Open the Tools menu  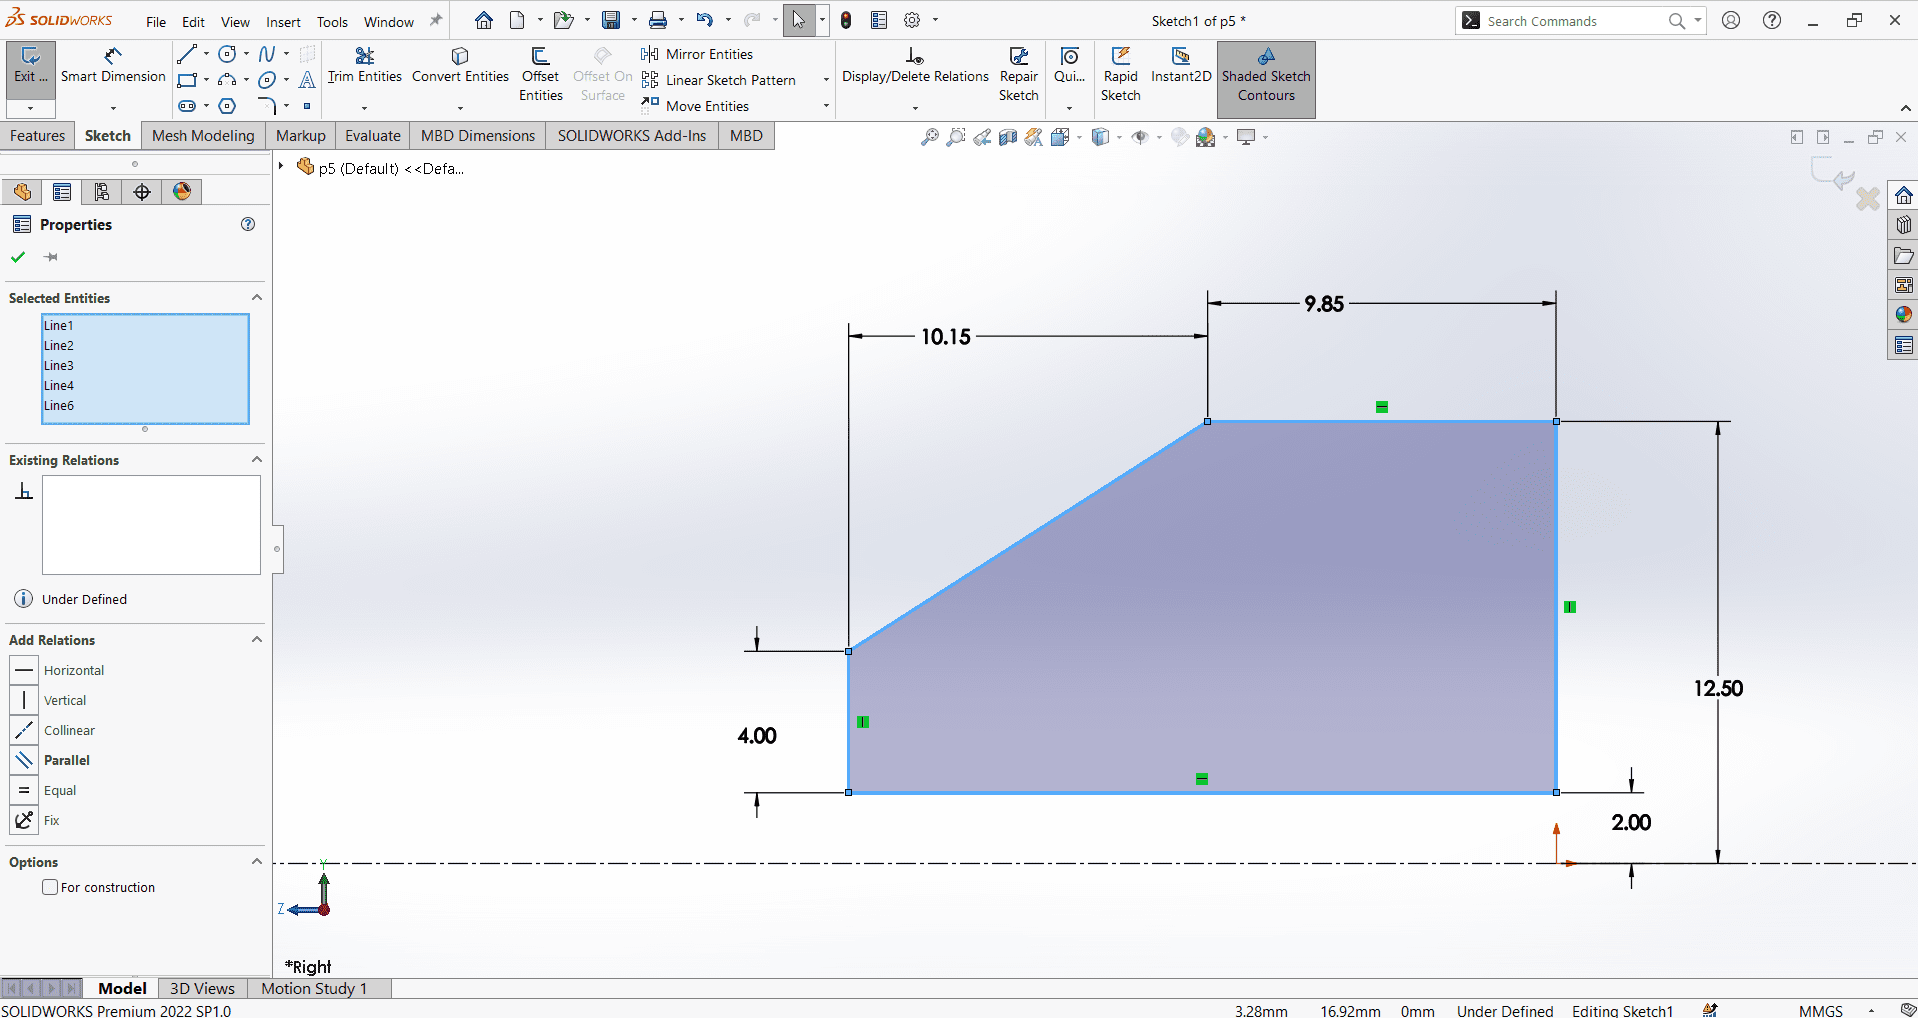coord(332,22)
